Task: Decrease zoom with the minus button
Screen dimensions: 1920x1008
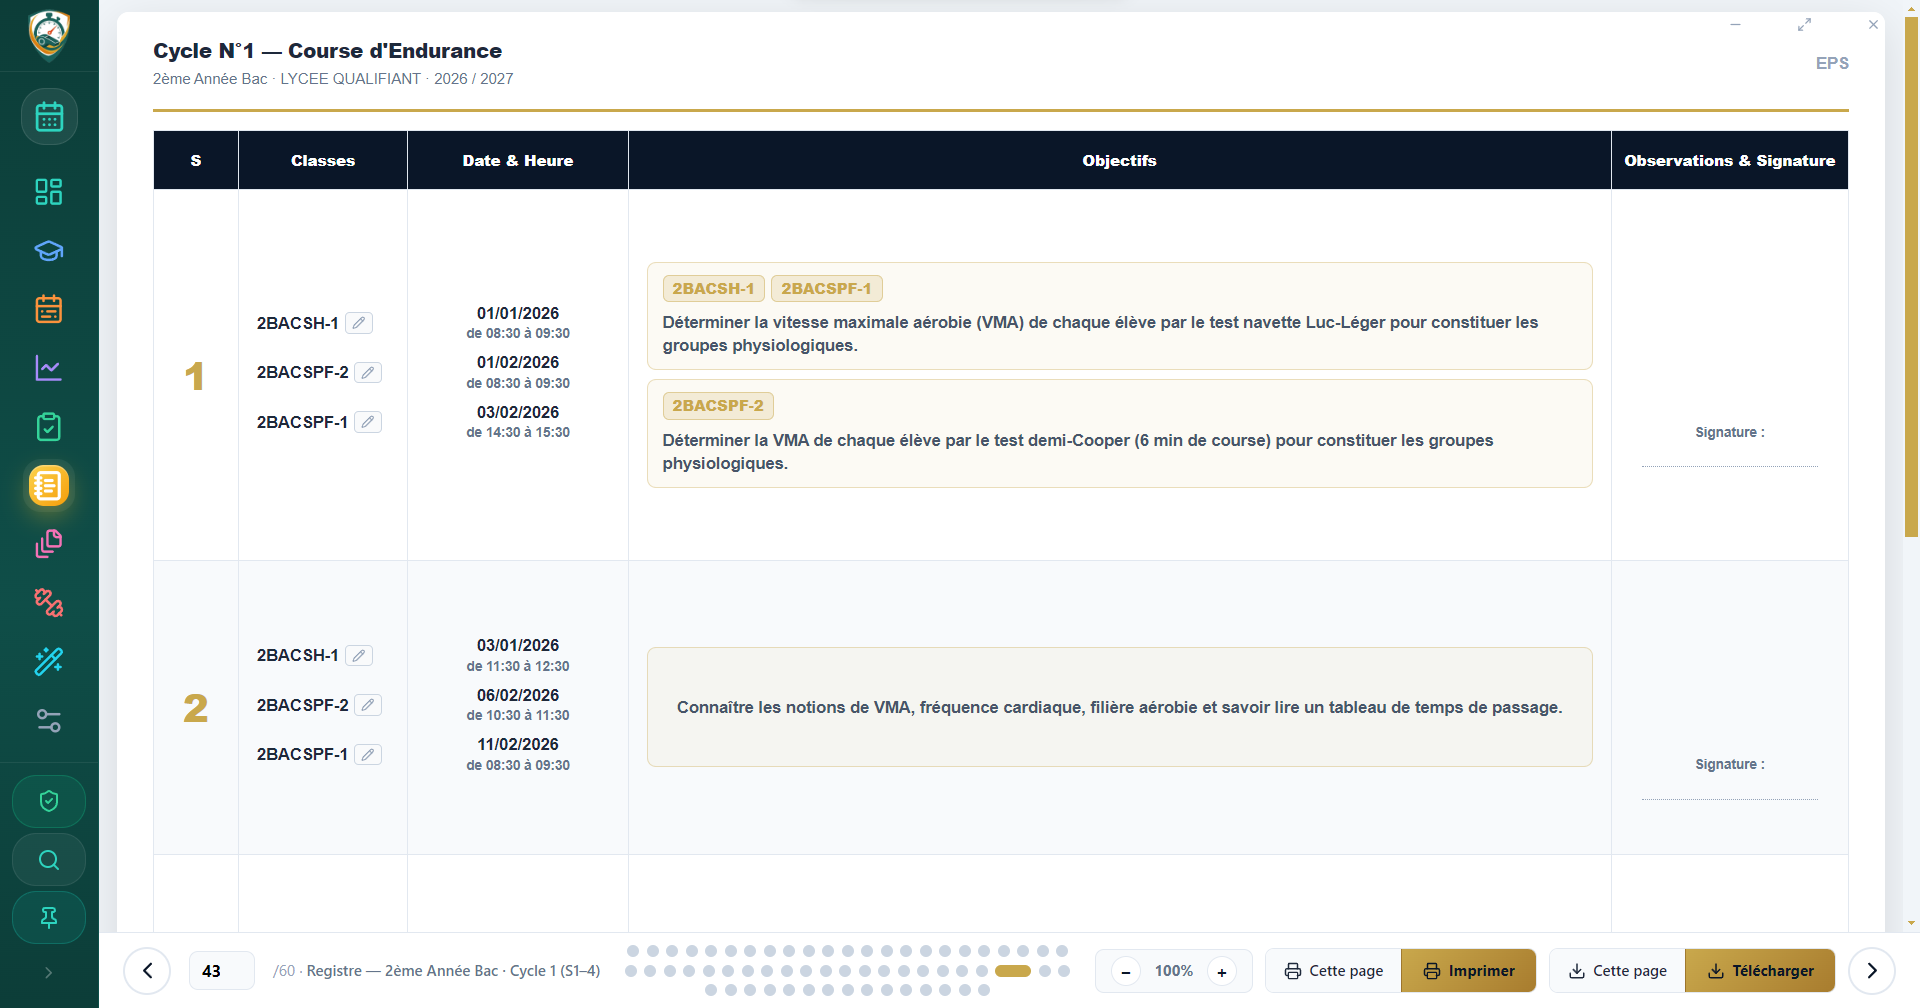Action: pyautogui.click(x=1126, y=972)
